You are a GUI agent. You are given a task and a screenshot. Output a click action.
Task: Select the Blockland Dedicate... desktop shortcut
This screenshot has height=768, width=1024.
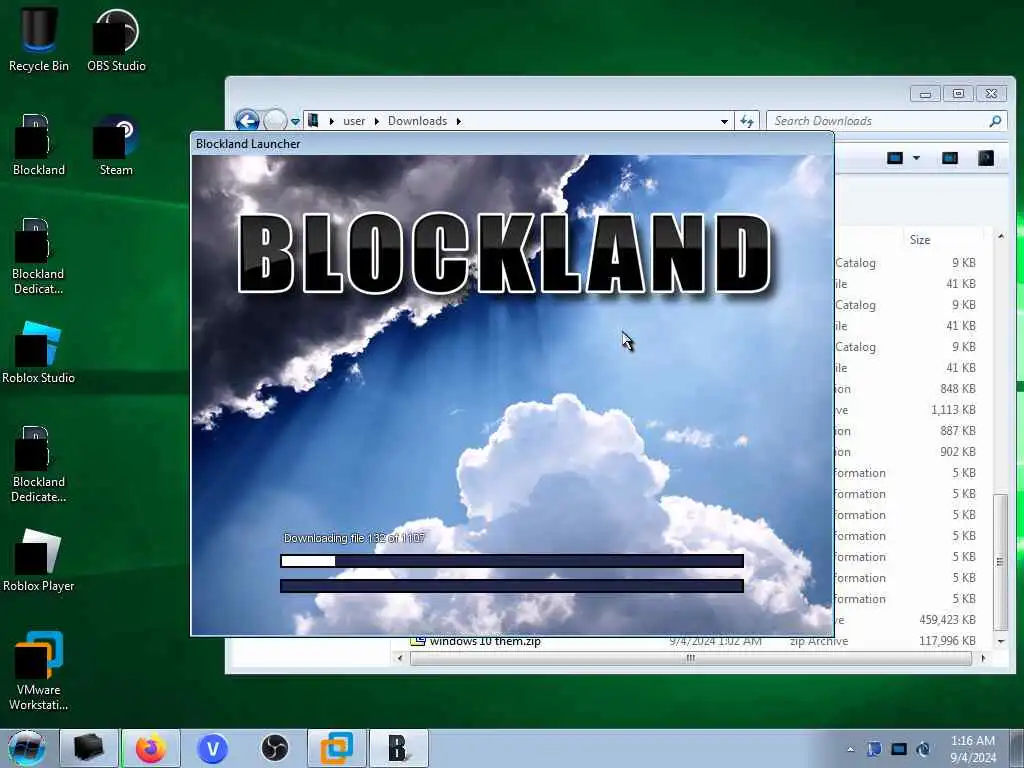tap(39, 464)
